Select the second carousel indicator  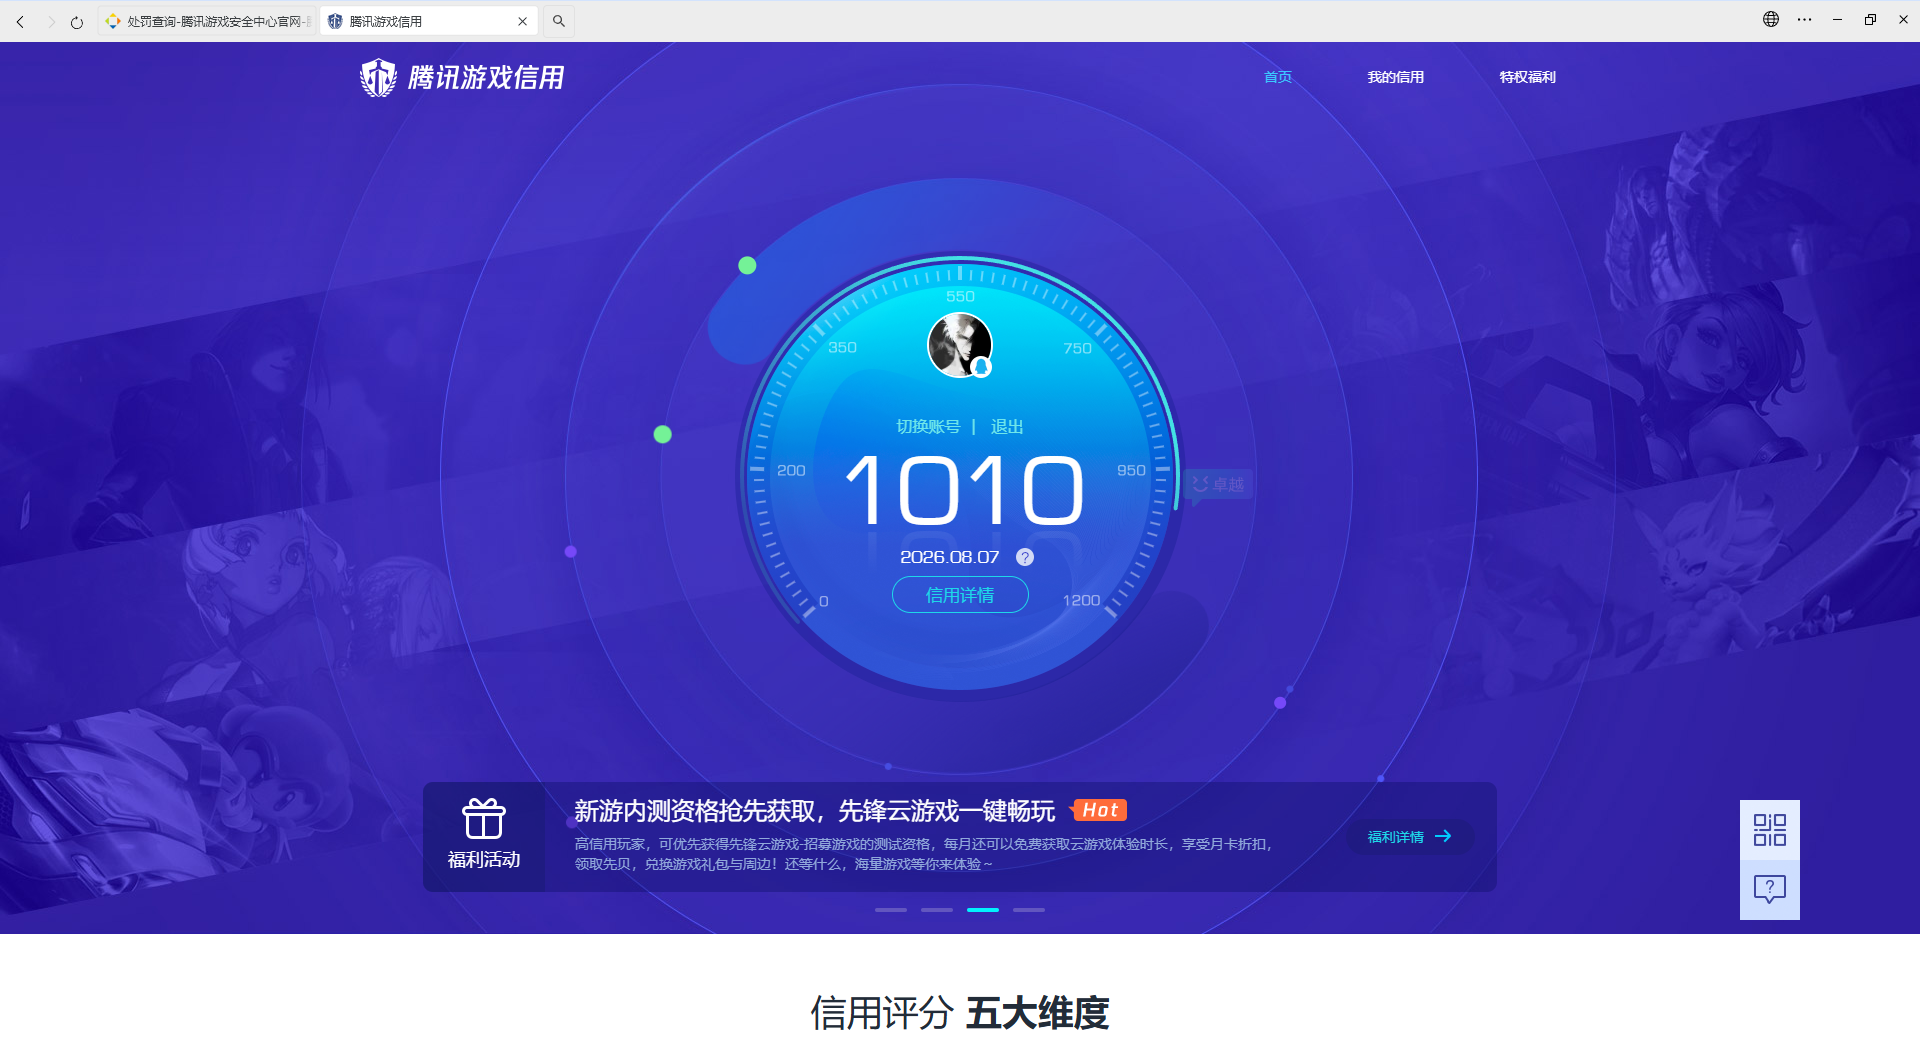[937, 910]
